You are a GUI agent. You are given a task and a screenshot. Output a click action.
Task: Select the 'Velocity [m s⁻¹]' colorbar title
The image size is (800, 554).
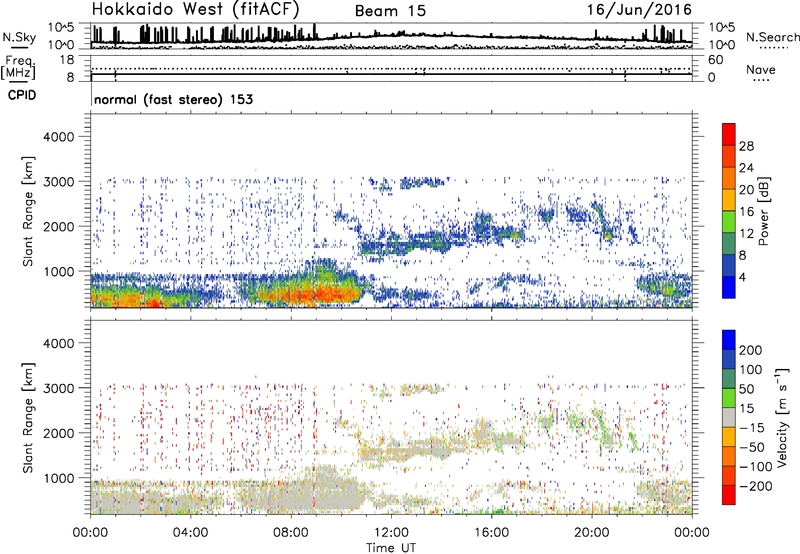pos(782,417)
